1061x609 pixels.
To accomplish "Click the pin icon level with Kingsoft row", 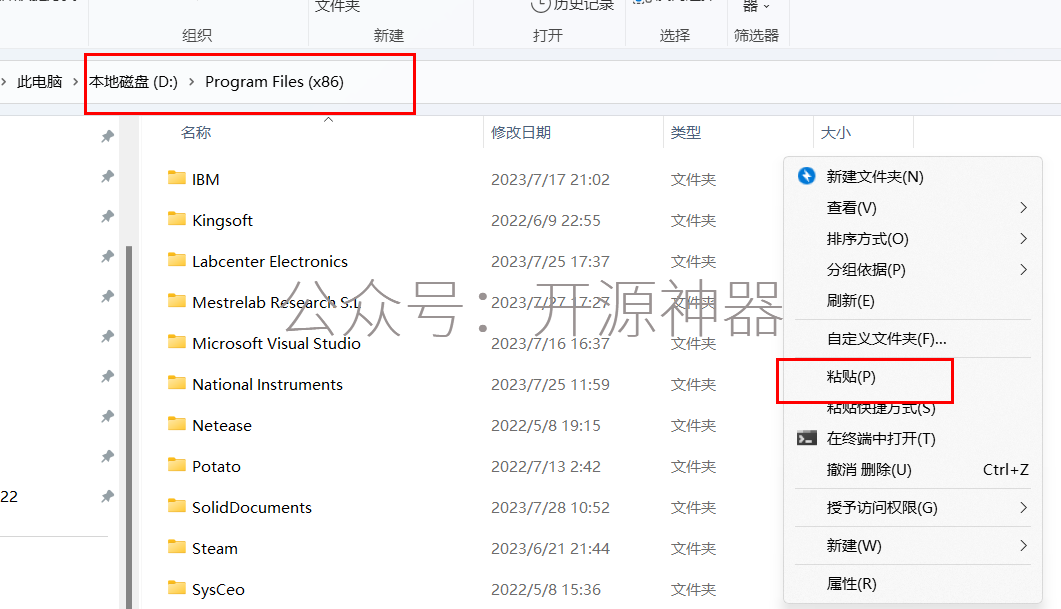I will [107, 217].
